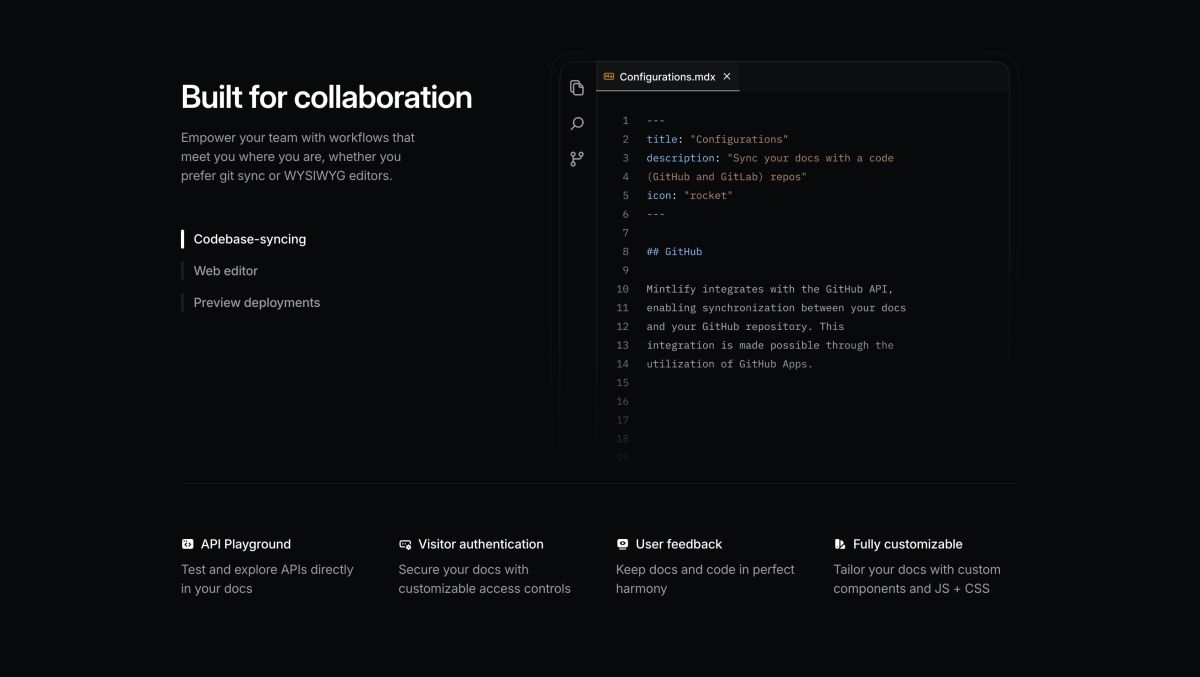Click 'Tailor your docs with custom' text

click(917, 570)
